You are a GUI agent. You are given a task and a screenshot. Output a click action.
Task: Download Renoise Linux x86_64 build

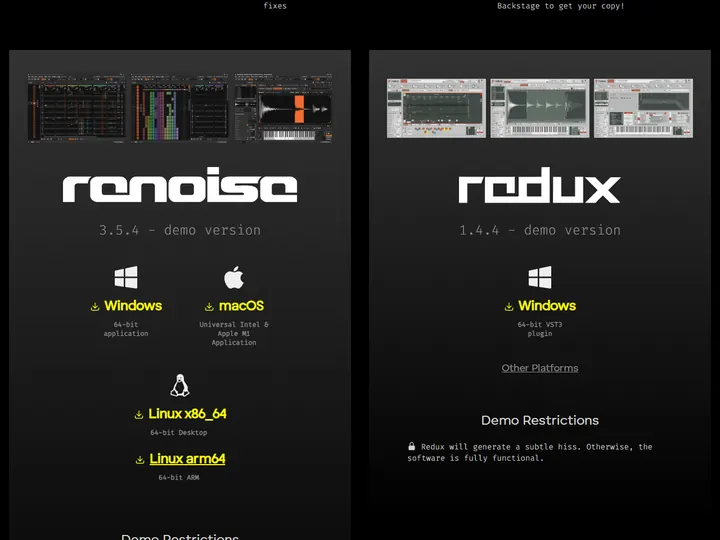click(x=187, y=414)
